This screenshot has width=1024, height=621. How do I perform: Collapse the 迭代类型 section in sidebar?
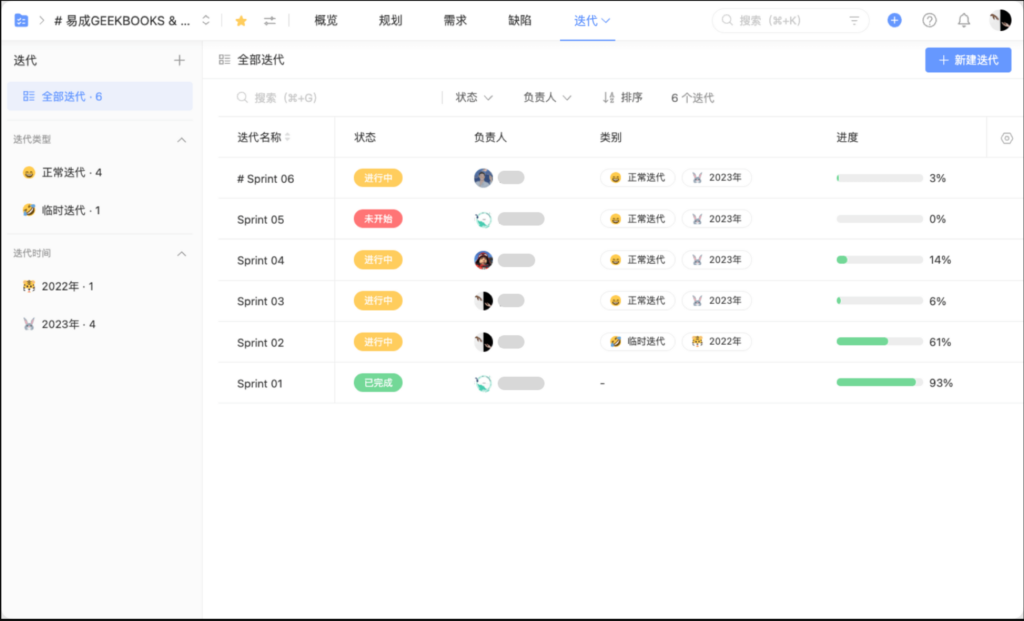pos(182,140)
